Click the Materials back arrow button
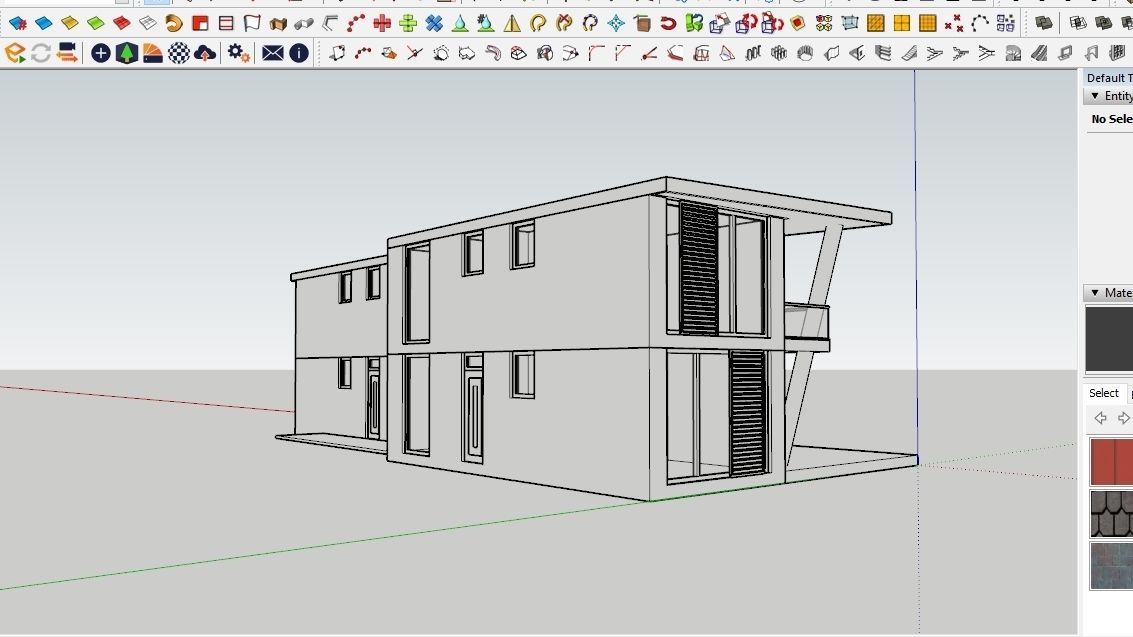 pos(1100,418)
